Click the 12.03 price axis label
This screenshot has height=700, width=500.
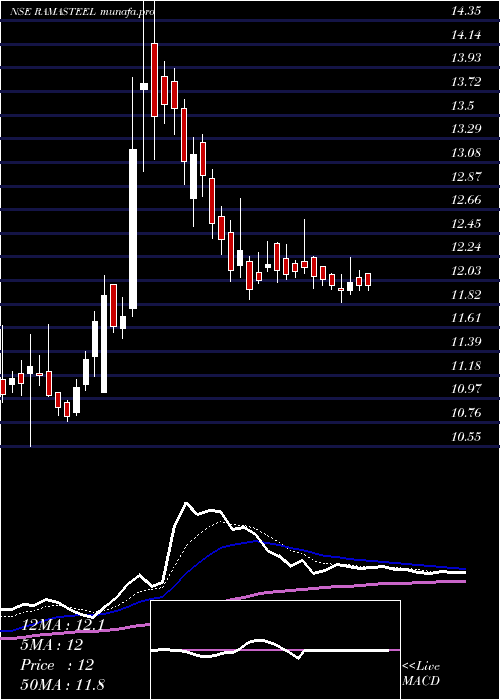coord(466,271)
